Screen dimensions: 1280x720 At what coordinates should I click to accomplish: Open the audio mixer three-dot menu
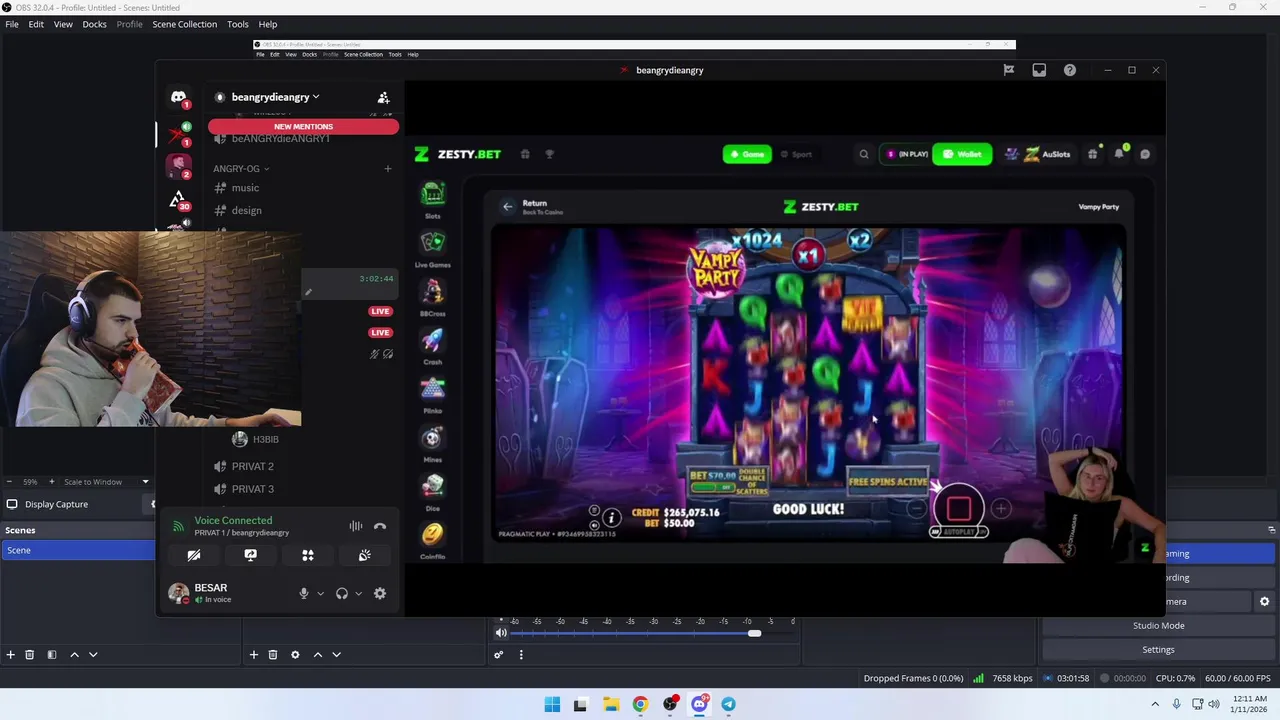click(x=520, y=655)
